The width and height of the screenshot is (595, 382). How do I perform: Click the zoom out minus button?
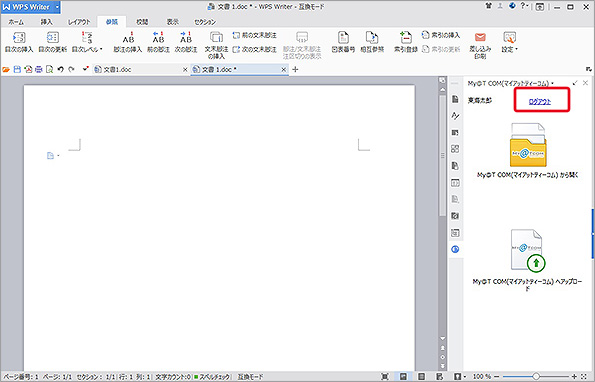(x=496, y=376)
